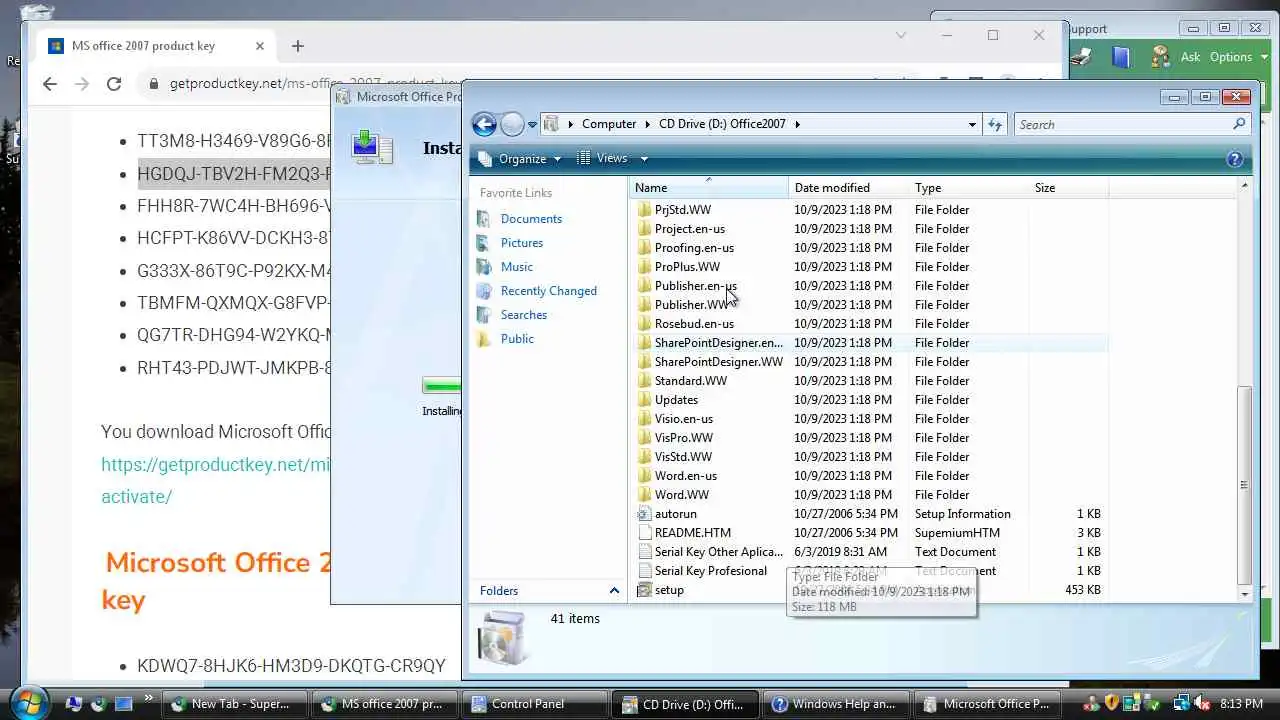The width and height of the screenshot is (1280, 720).
Task: Click the Explorer help question mark icon
Action: (1235, 159)
